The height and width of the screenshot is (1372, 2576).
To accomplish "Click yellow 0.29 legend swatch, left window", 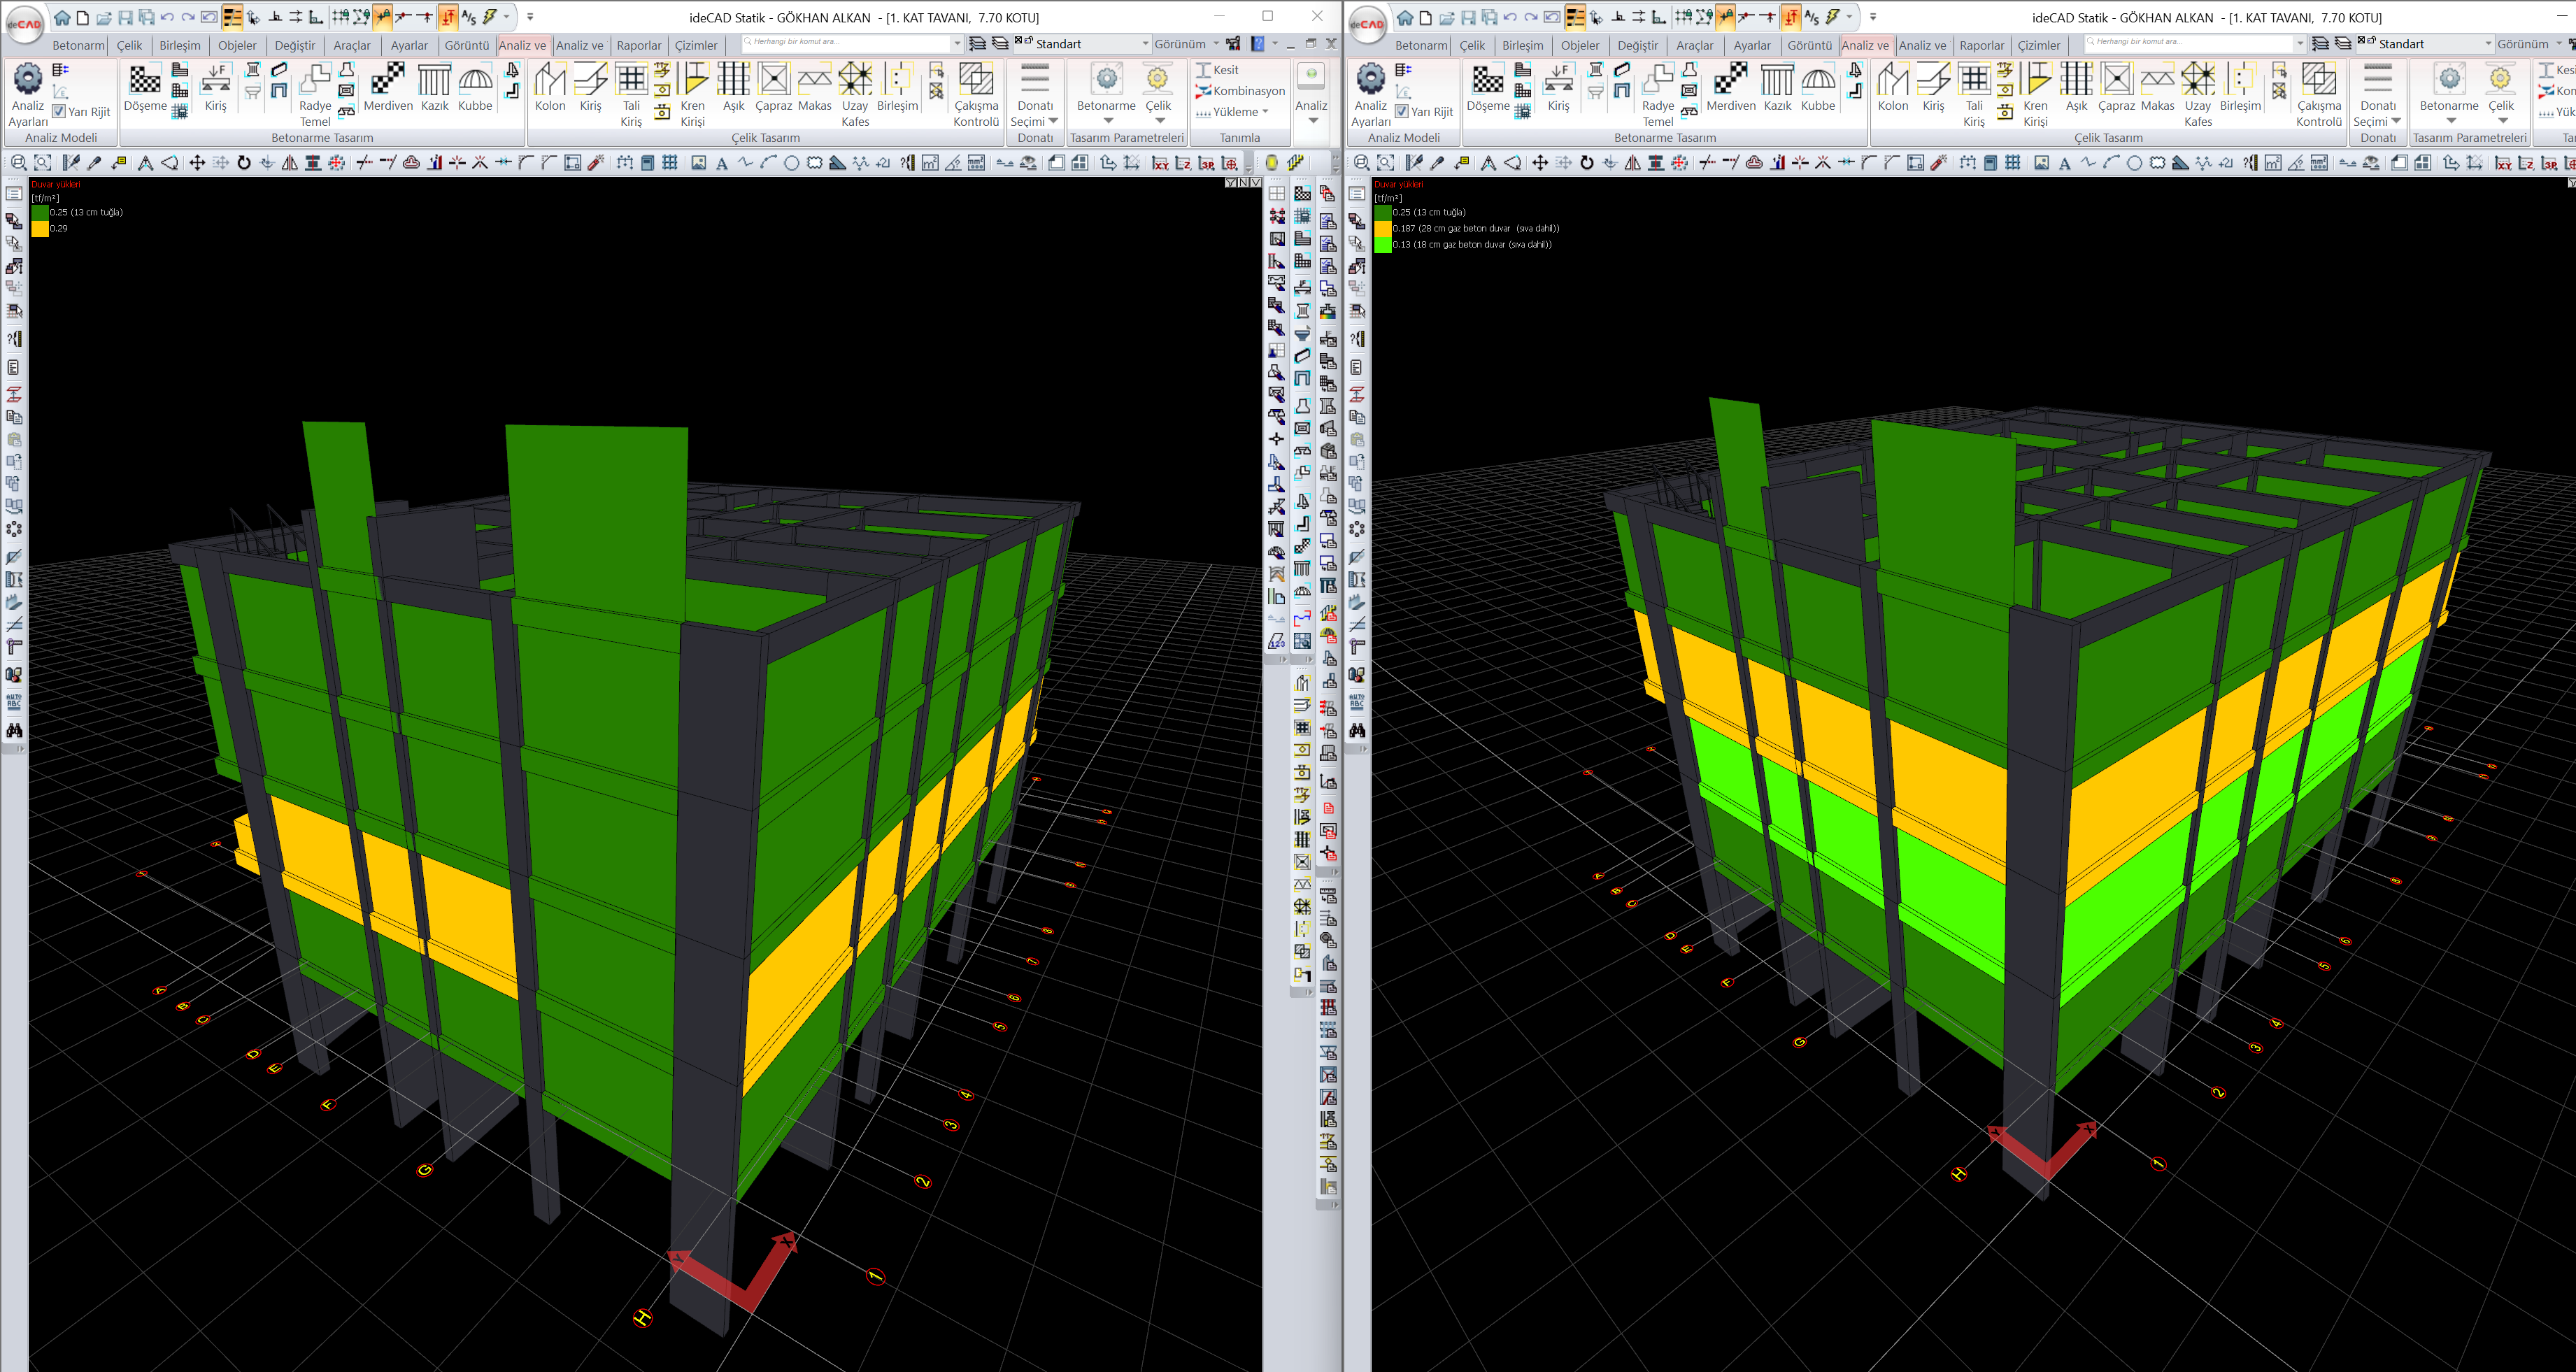I will [x=40, y=228].
